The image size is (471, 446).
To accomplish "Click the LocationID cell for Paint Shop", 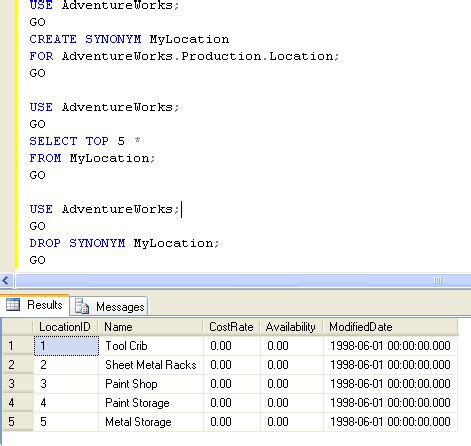I will tap(66, 384).
